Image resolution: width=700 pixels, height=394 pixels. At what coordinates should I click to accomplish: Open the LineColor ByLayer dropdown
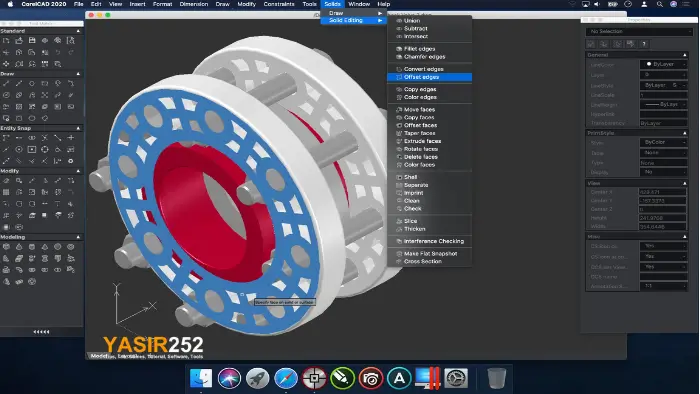(x=663, y=64)
